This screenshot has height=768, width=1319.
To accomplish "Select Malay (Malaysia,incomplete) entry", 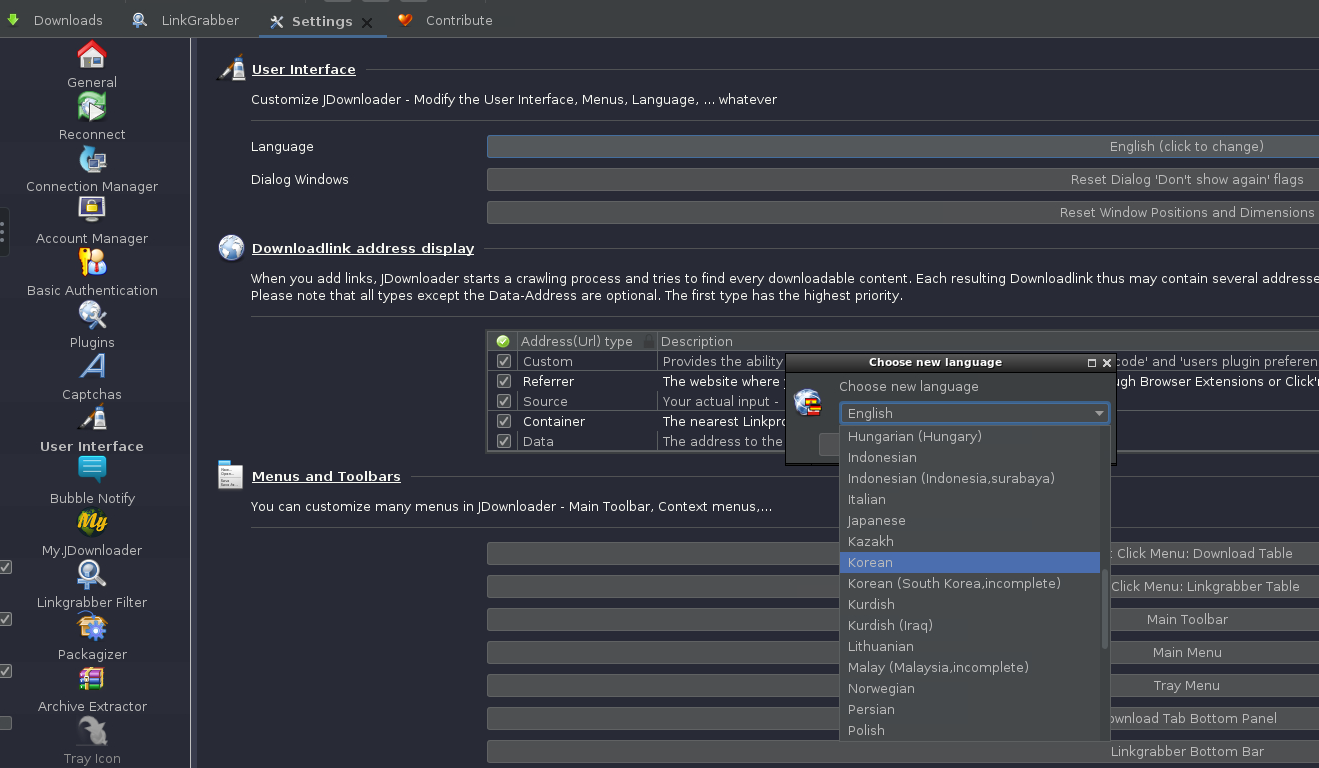I will click(x=970, y=667).
